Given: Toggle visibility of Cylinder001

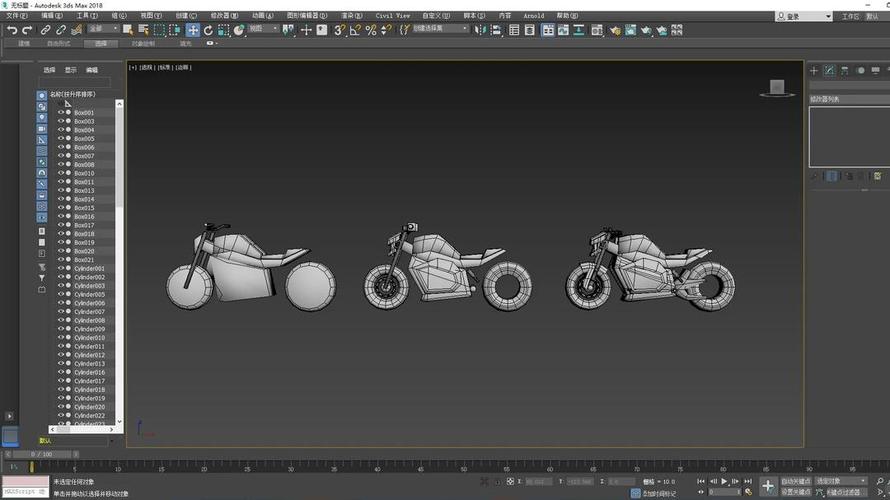Looking at the screenshot, I should click(60, 268).
